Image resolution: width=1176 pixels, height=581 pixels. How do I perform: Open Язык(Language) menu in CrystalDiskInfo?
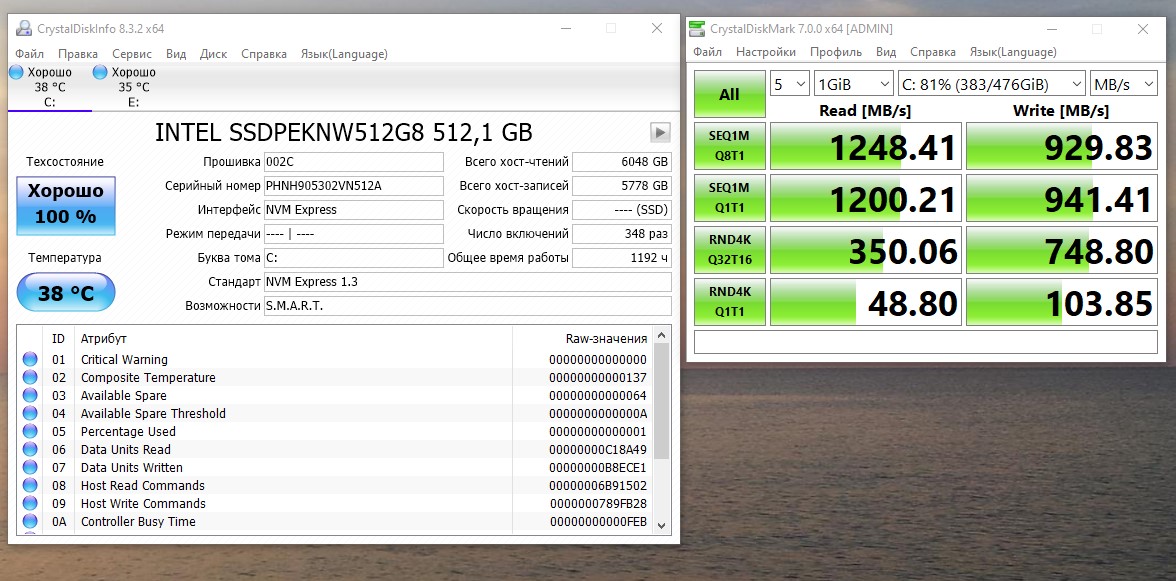coord(344,54)
